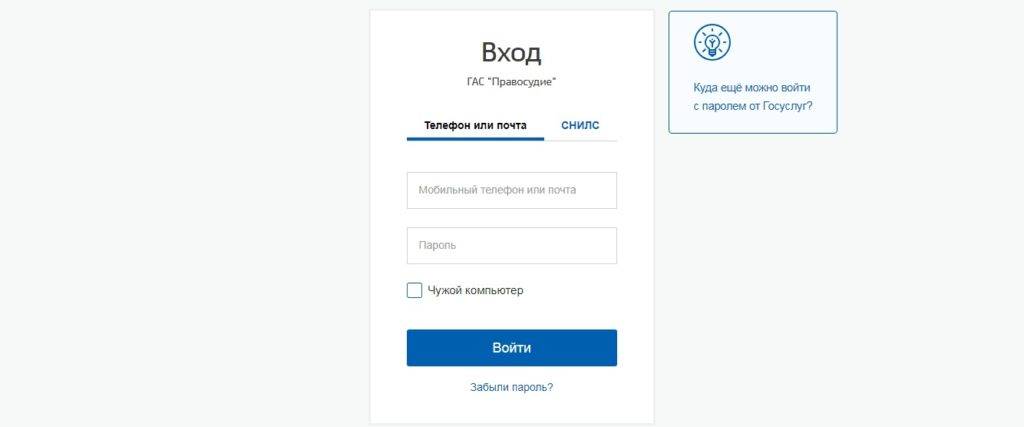Image resolution: width=1024 pixels, height=427 pixels.
Task: Enable the "Чужой компьютер" checkbox
Action: pos(414,290)
